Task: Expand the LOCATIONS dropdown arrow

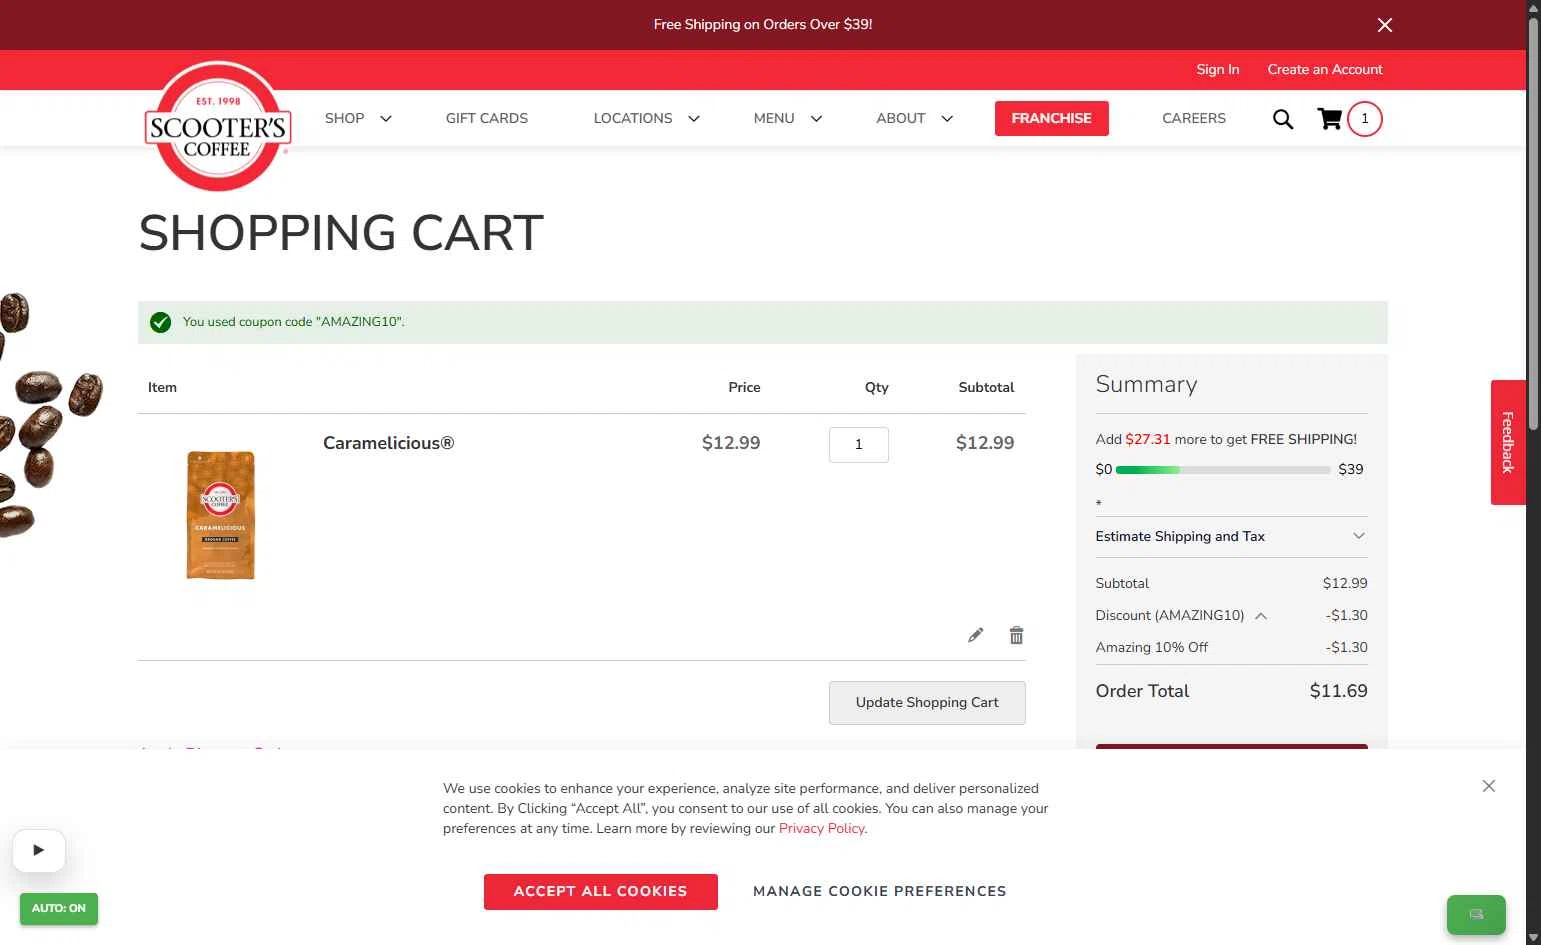Action: (694, 118)
